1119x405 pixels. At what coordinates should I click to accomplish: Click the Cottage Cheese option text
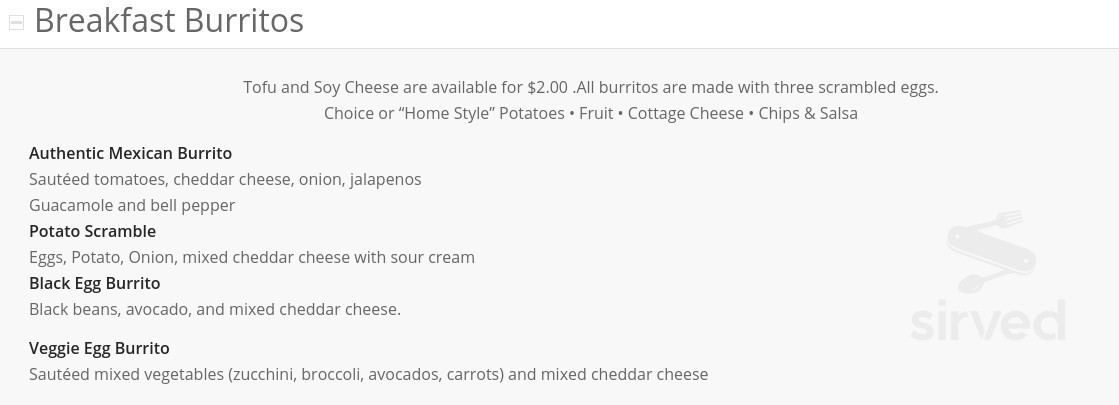tap(686, 113)
